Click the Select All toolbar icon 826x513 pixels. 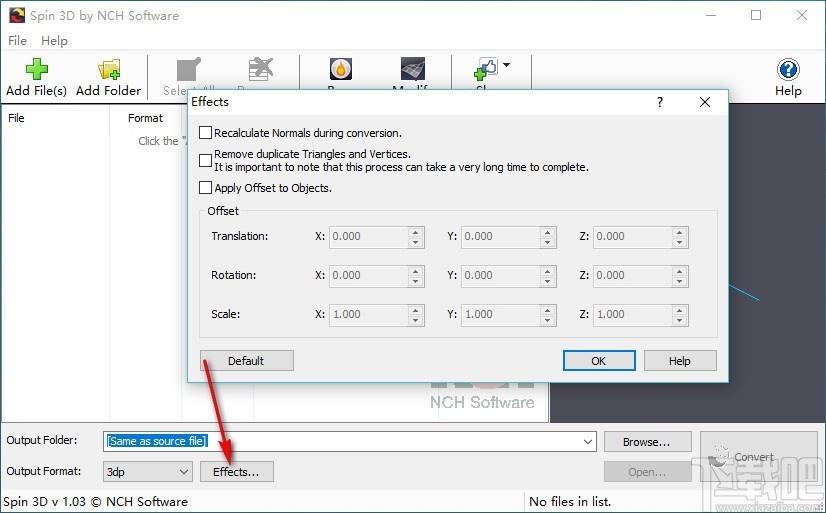coord(188,70)
